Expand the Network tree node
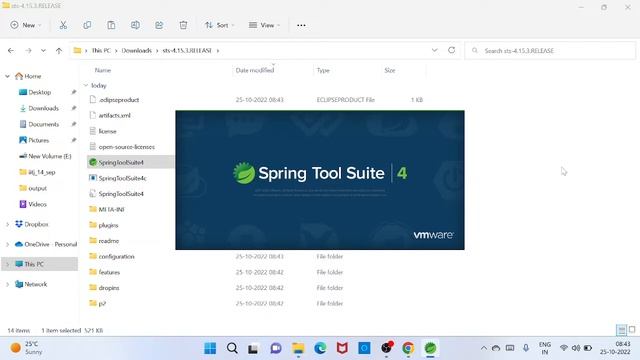640x360 pixels. (x=7, y=284)
